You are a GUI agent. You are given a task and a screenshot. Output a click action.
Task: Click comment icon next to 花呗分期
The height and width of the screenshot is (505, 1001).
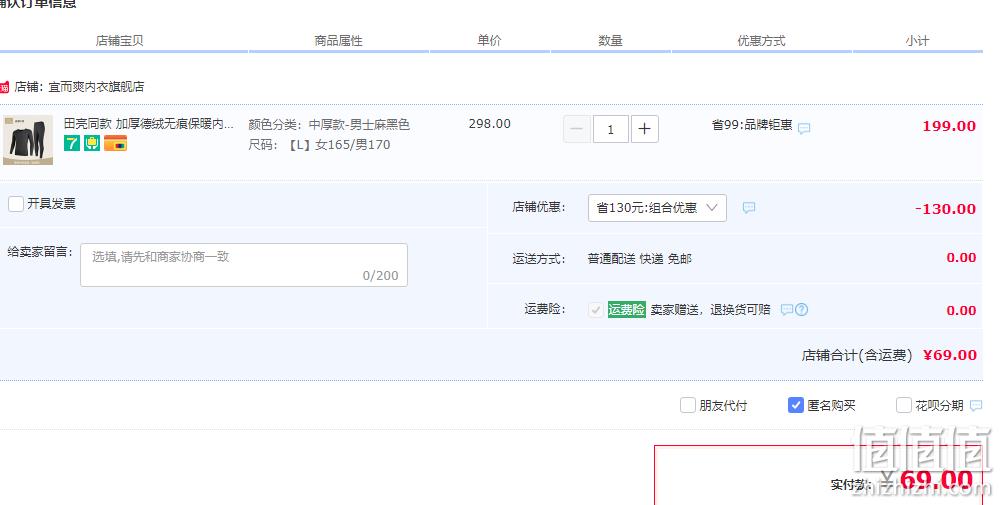975,405
